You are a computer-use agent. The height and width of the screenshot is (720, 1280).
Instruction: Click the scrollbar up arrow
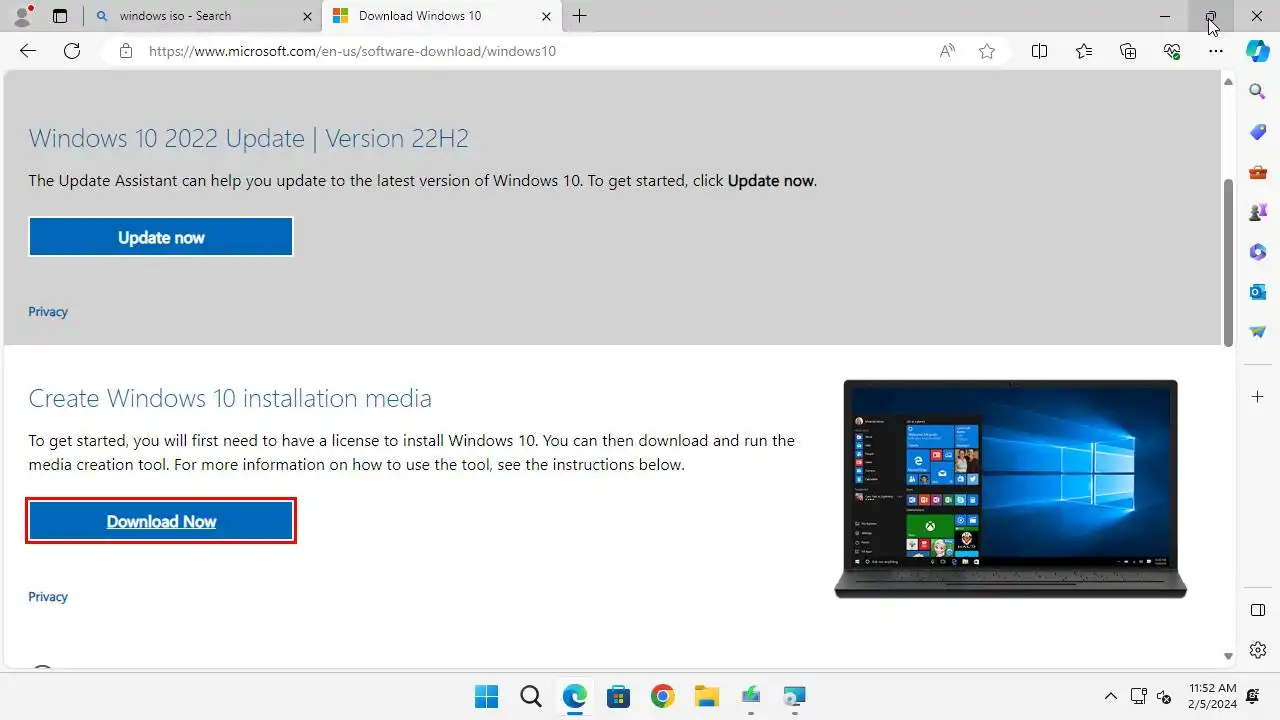[x=1229, y=81]
